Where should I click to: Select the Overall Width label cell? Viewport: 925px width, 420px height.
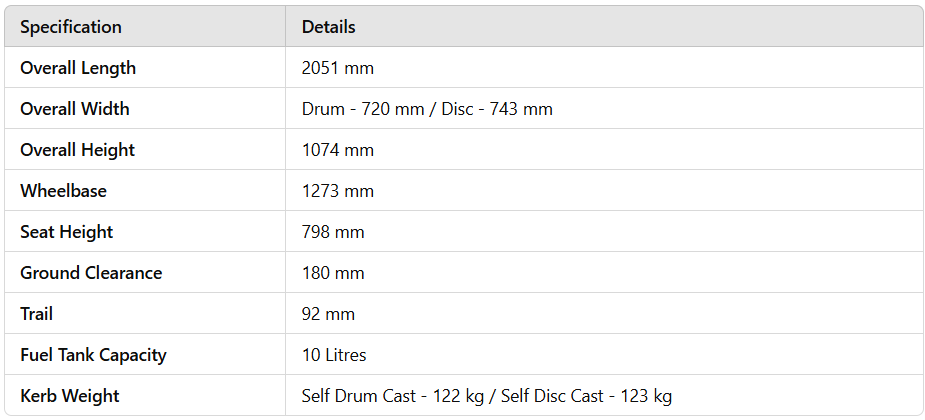pyautogui.click(x=75, y=109)
